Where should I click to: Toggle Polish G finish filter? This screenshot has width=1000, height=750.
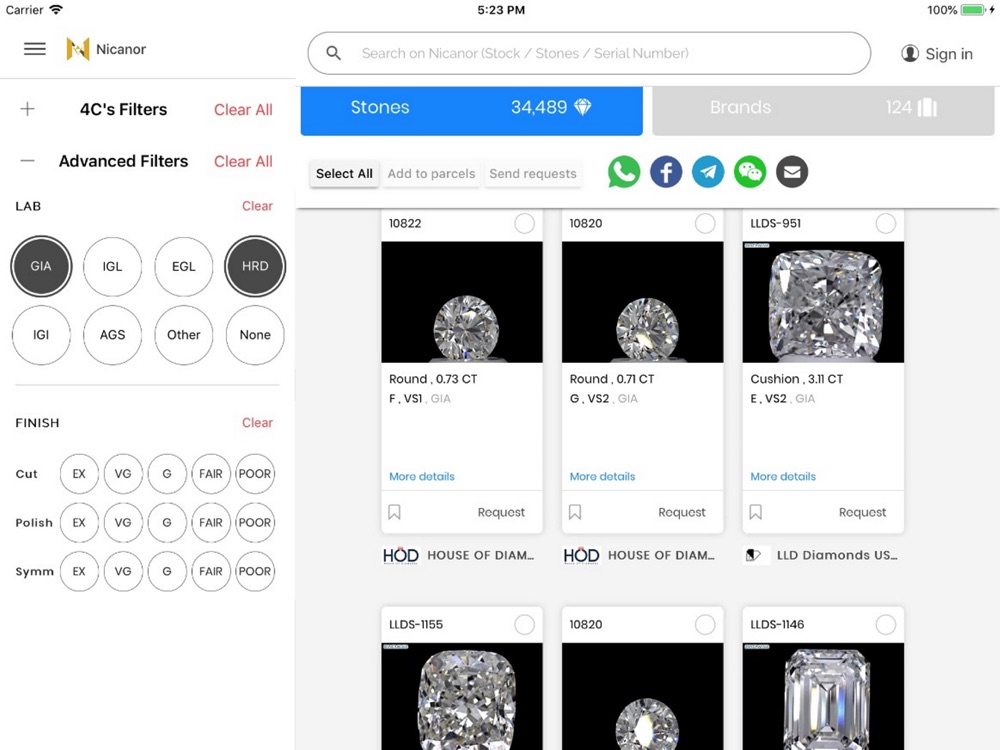click(x=167, y=522)
